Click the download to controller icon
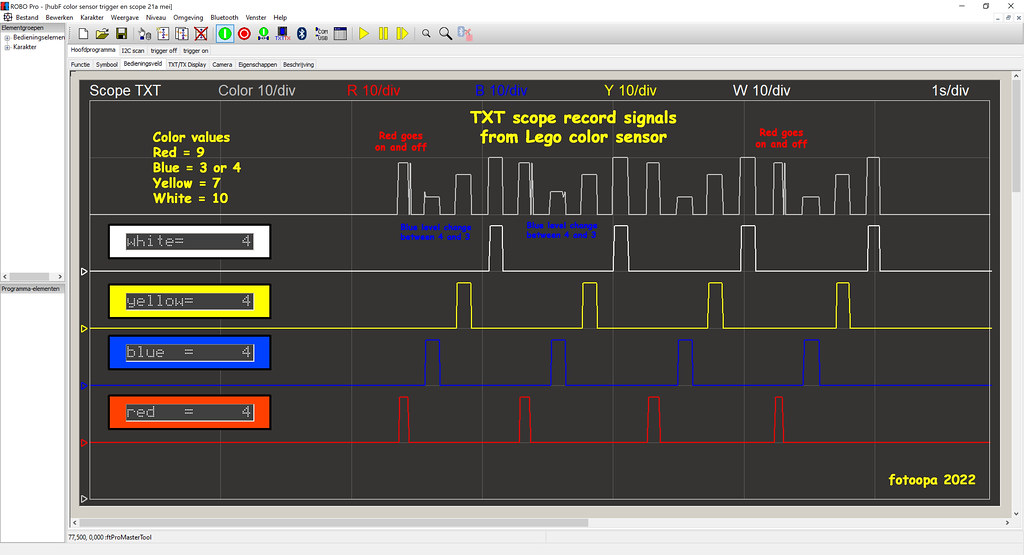 tap(263, 33)
